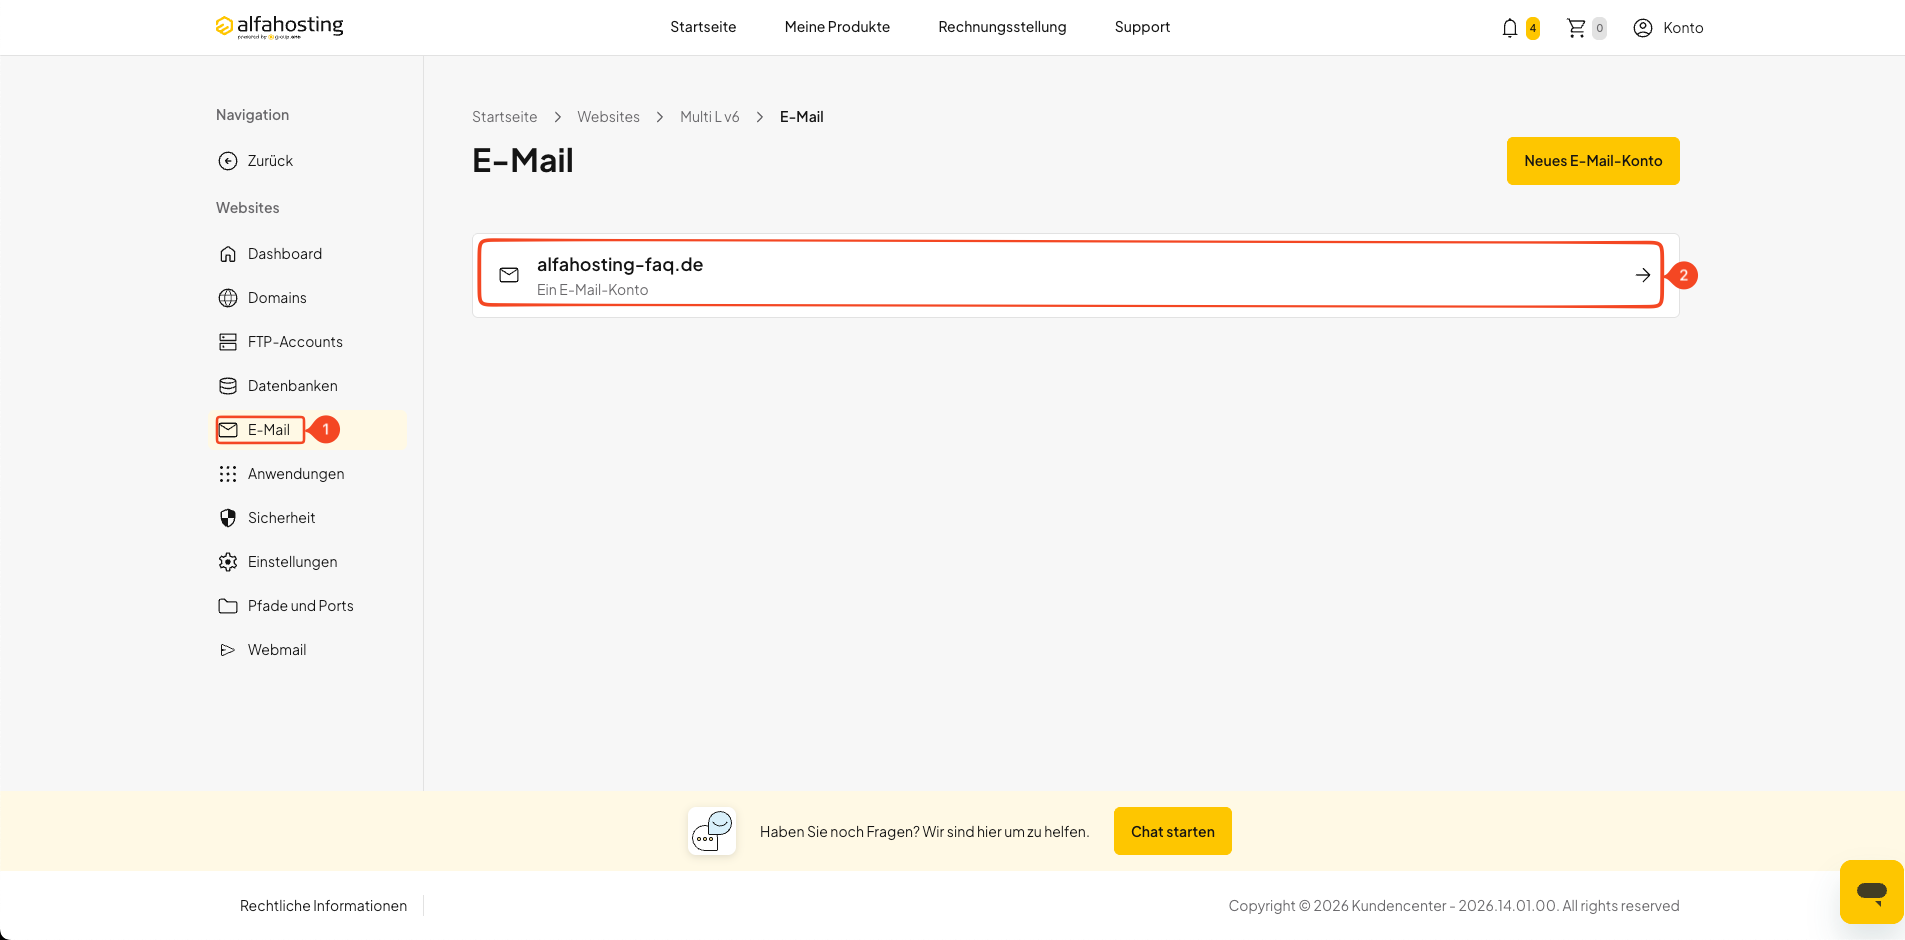Open Meine Produkte menu item
1905x940 pixels.
(x=837, y=27)
